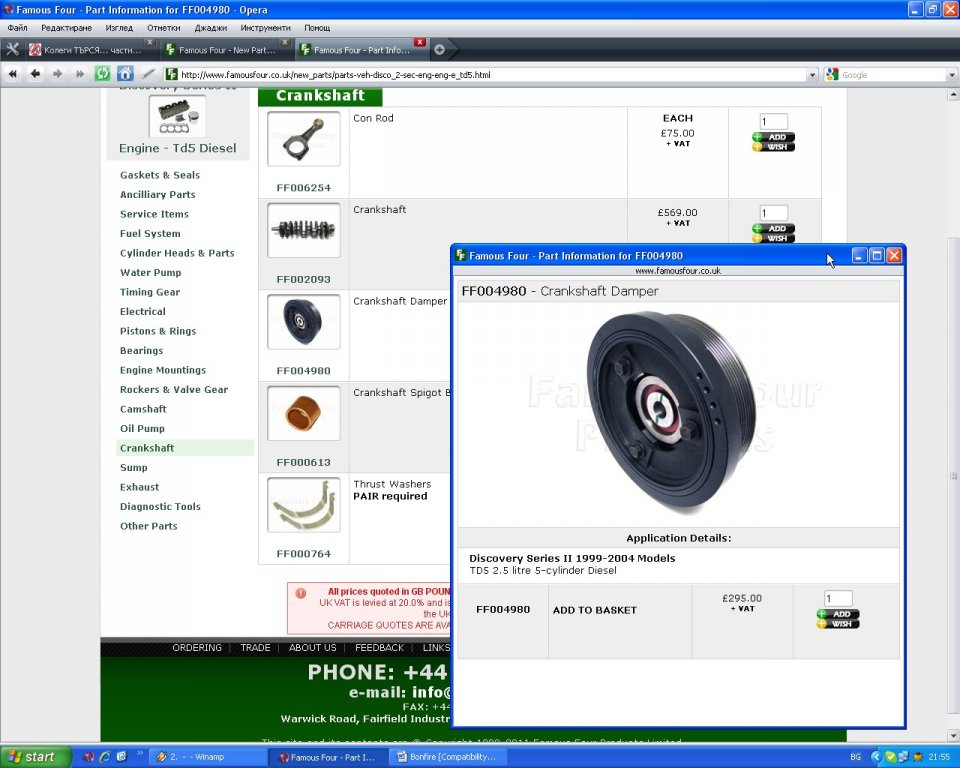Open Fuel System category

[150, 234]
